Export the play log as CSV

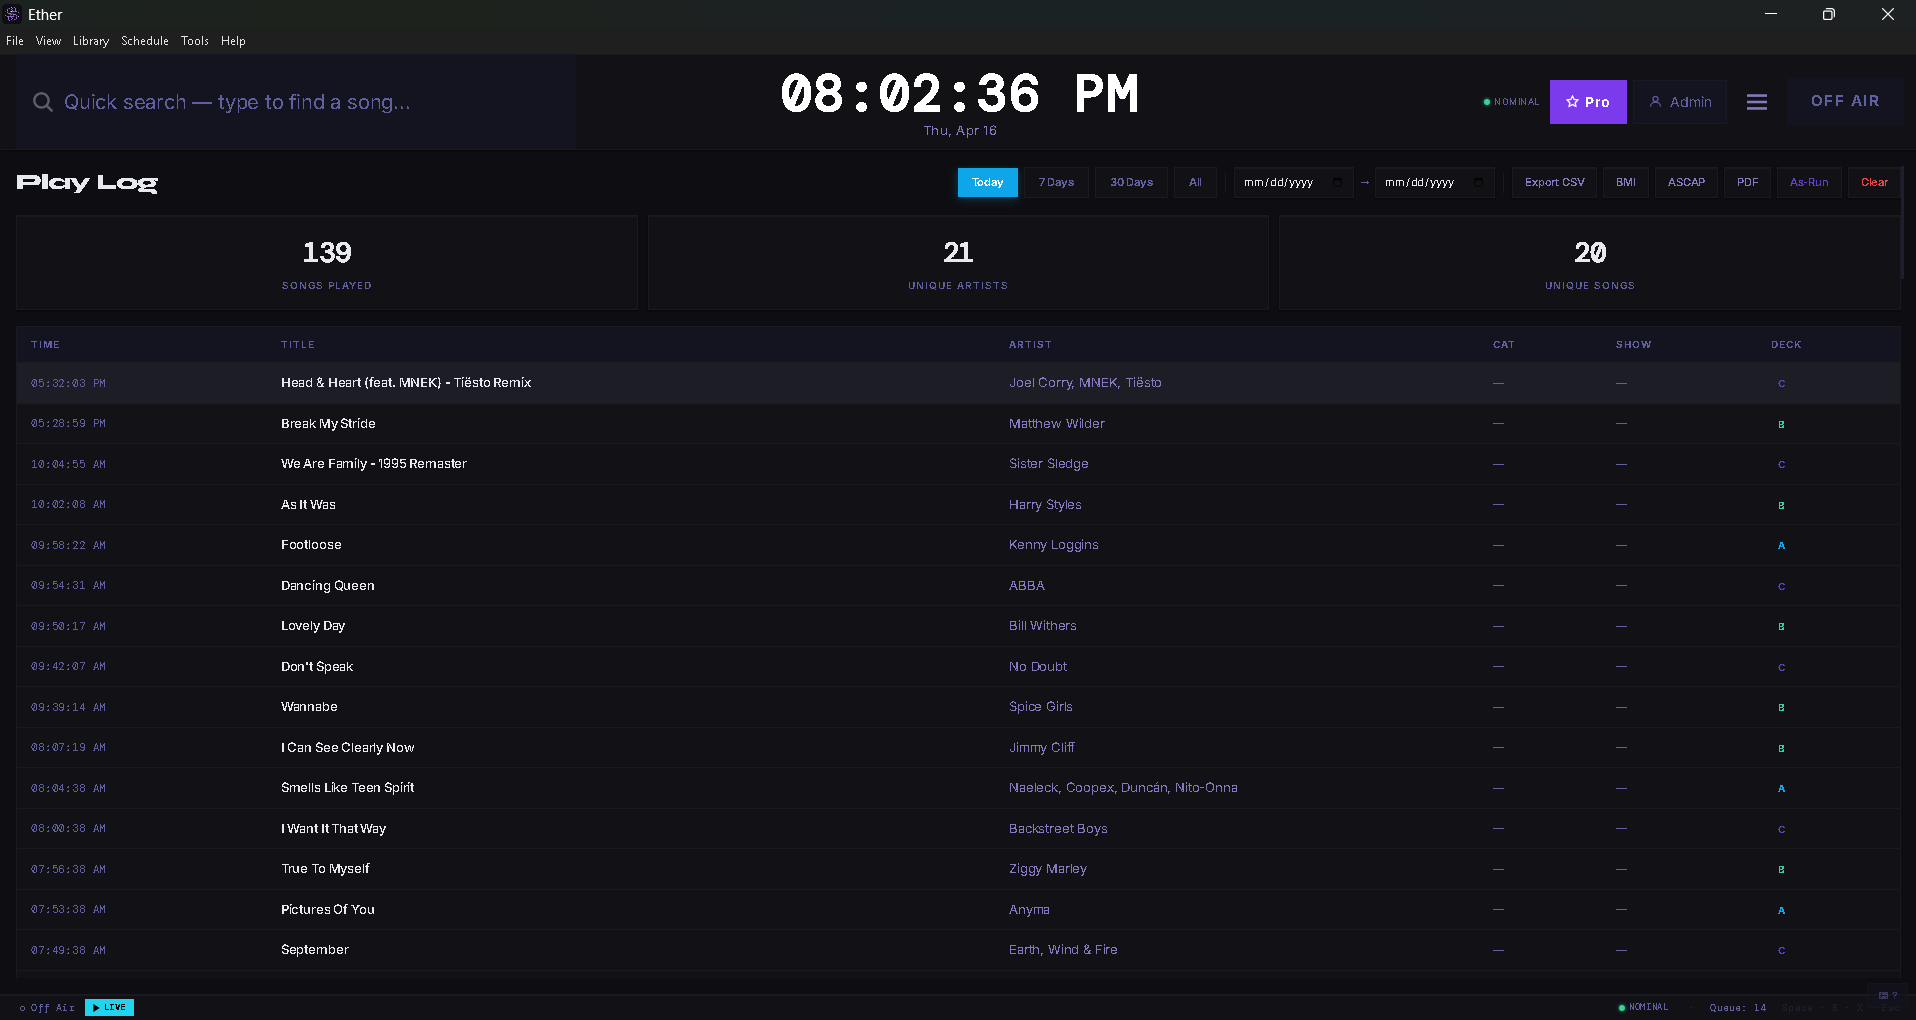coord(1554,183)
